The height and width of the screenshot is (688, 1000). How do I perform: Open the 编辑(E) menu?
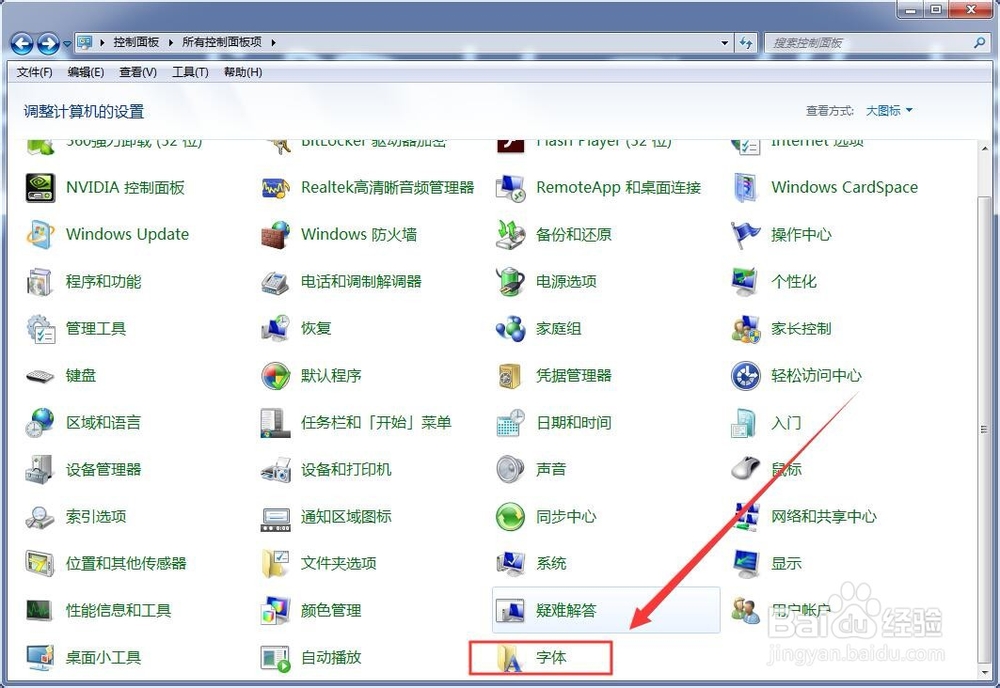pos(86,72)
